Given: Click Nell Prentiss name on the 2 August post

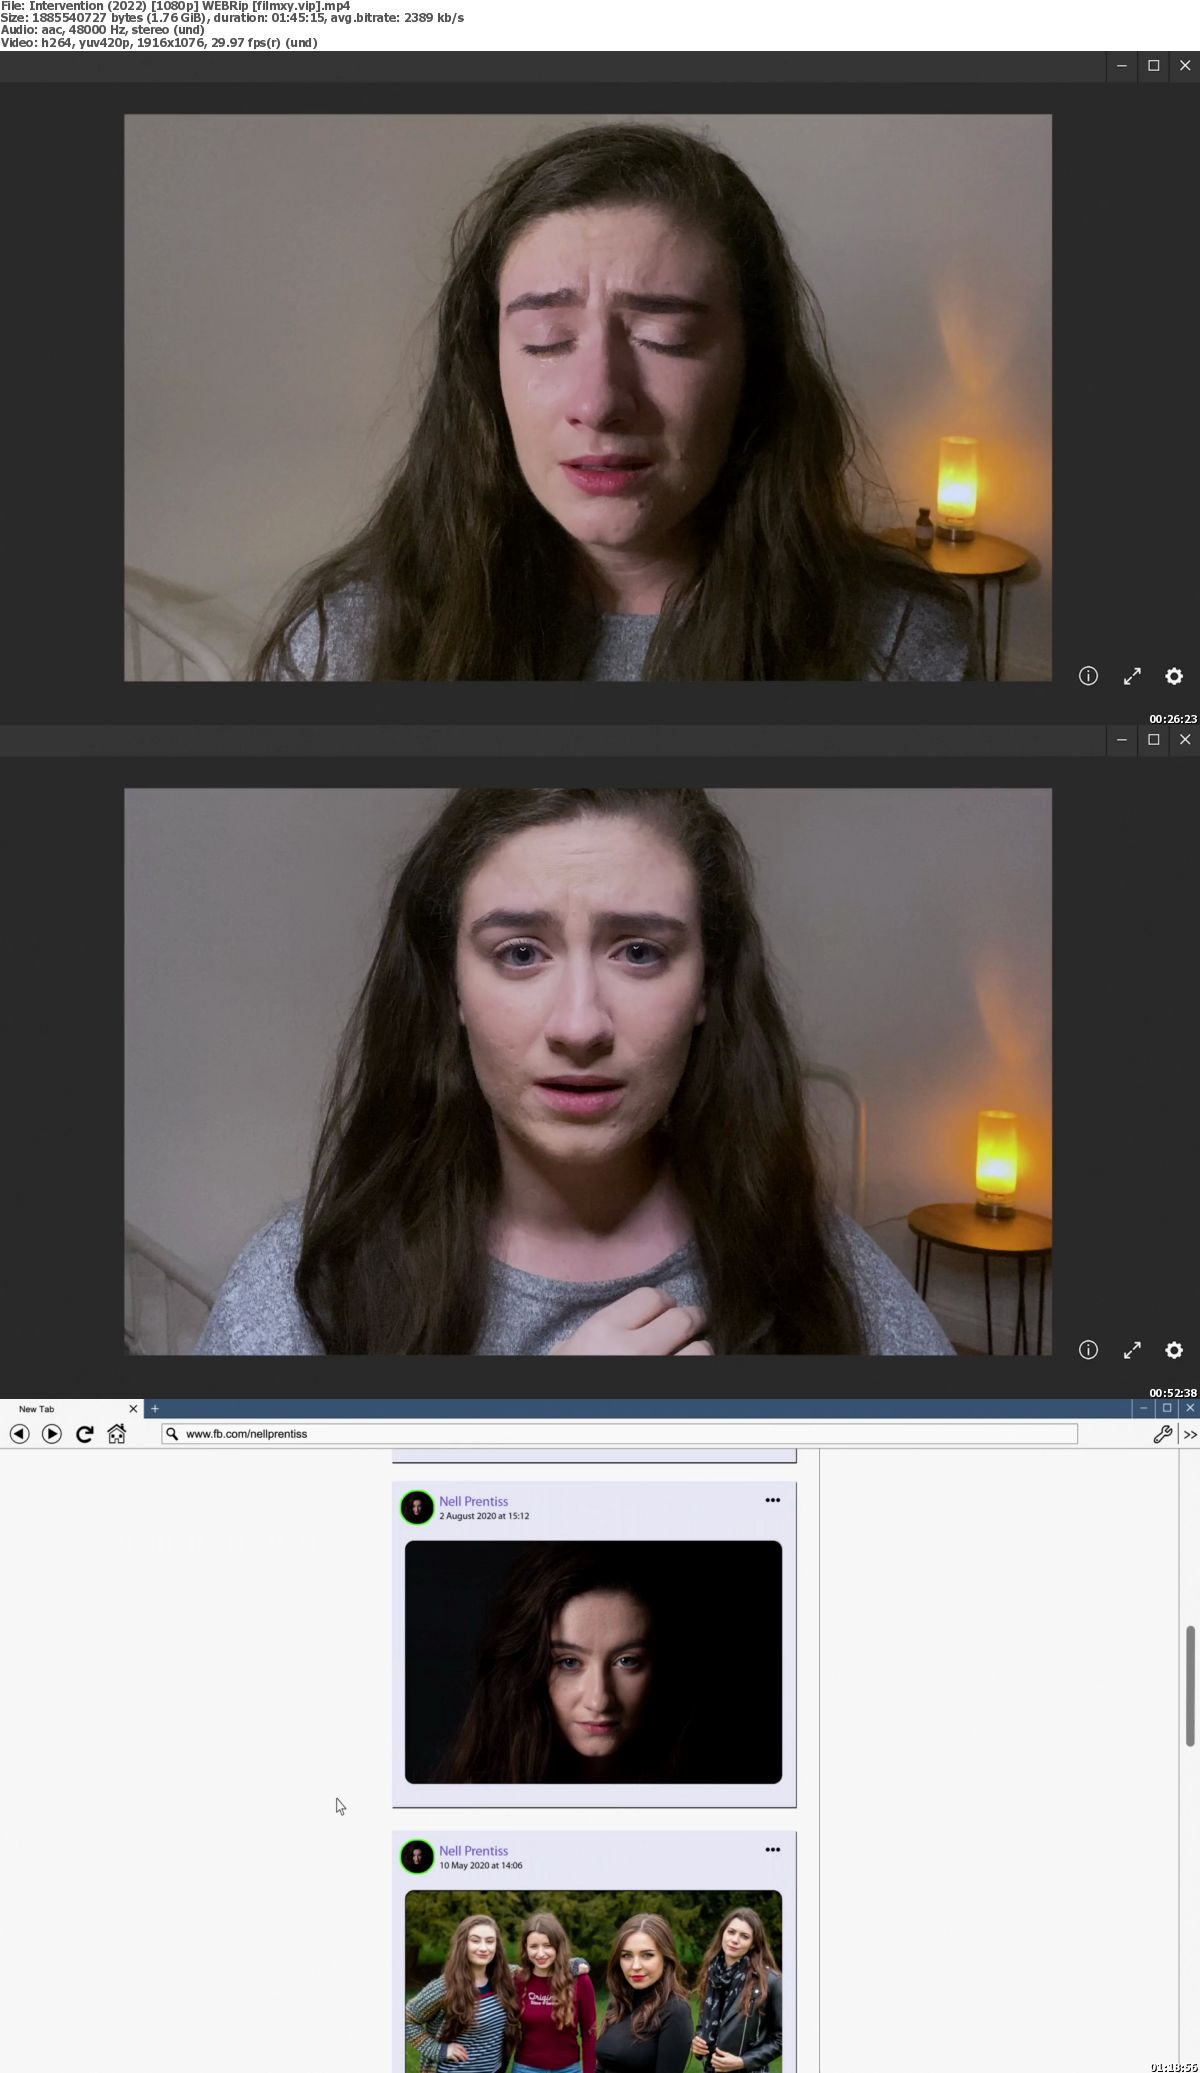Looking at the screenshot, I should pyautogui.click(x=474, y=1501).
